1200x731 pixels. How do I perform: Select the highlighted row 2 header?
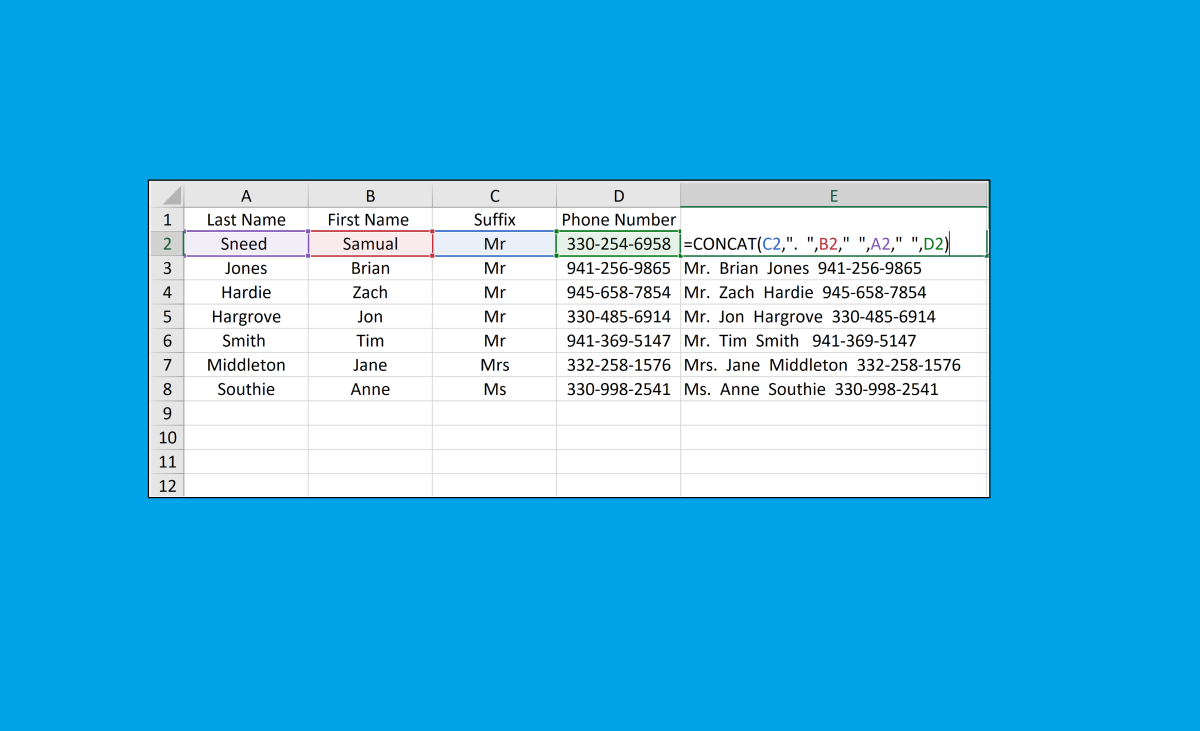pyautogui.click(x=167, y=243)
